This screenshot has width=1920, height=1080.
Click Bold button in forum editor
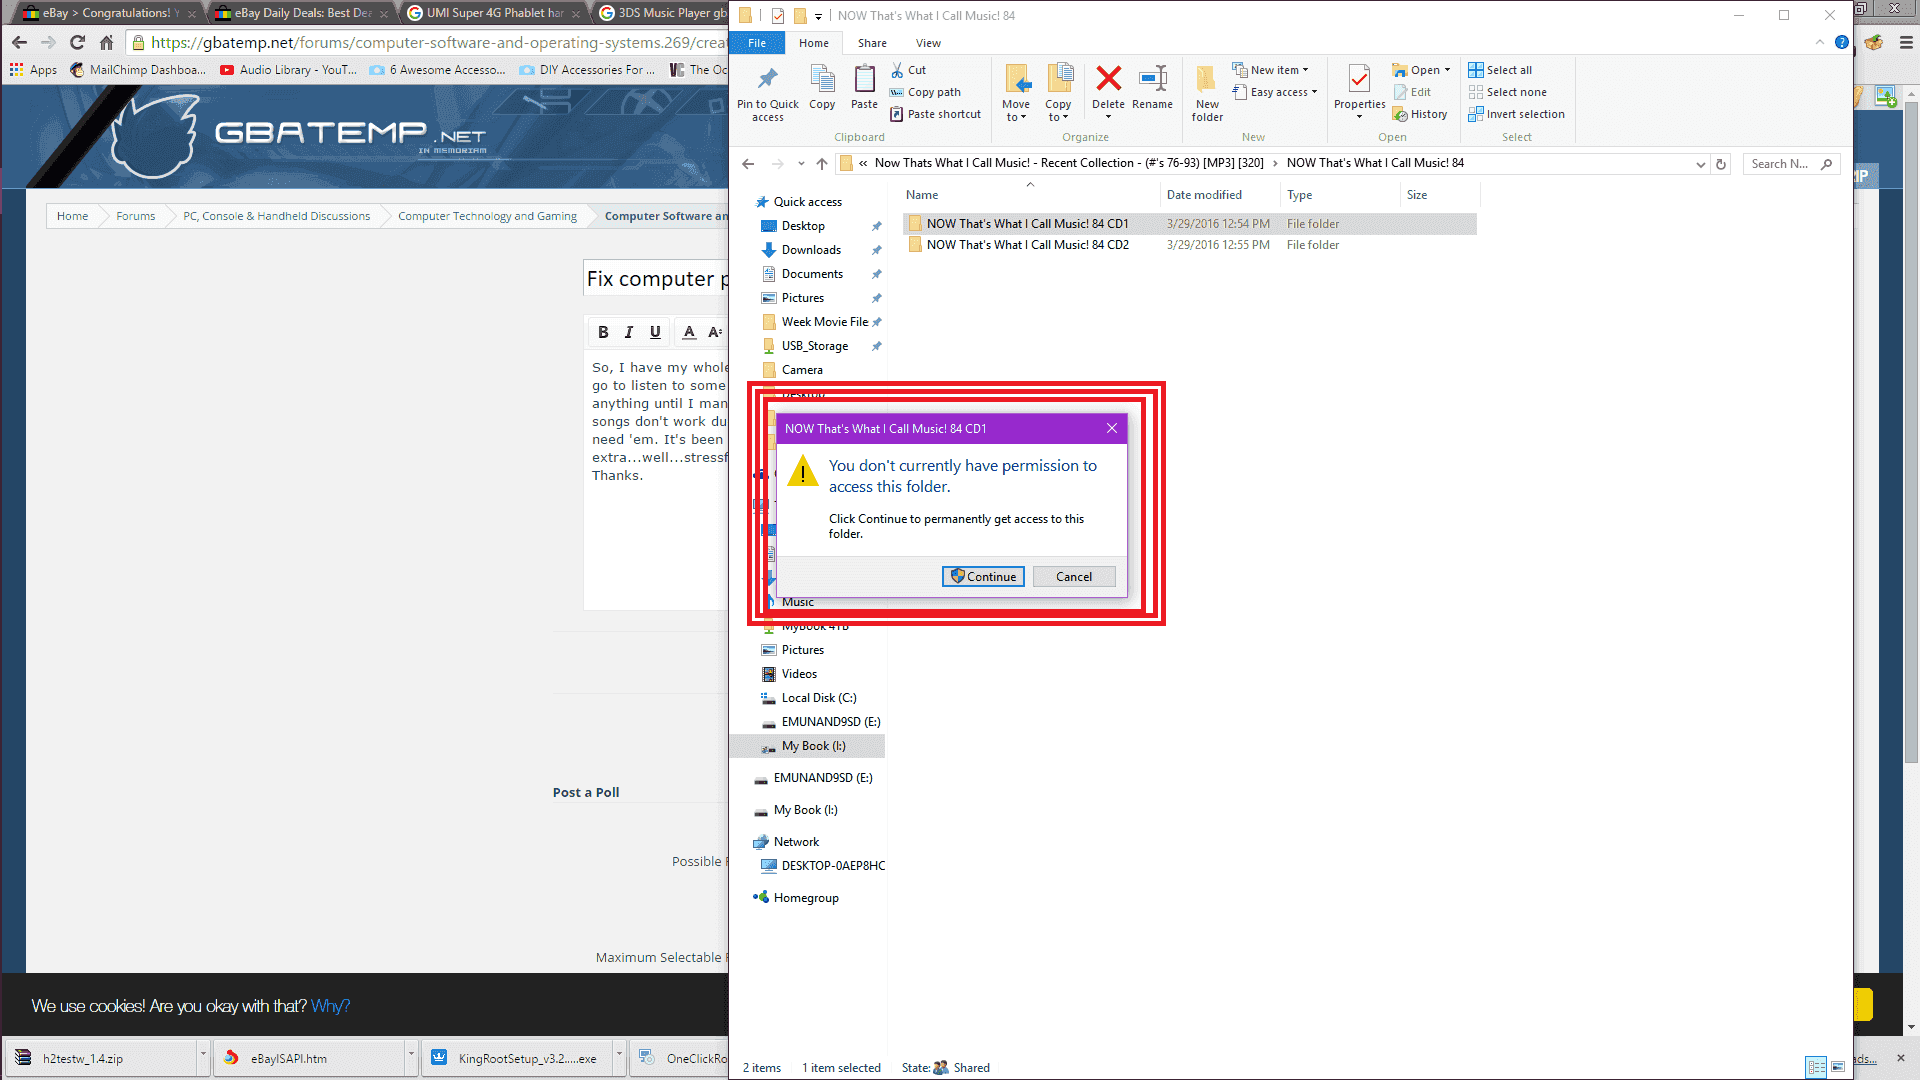(603, 332)
